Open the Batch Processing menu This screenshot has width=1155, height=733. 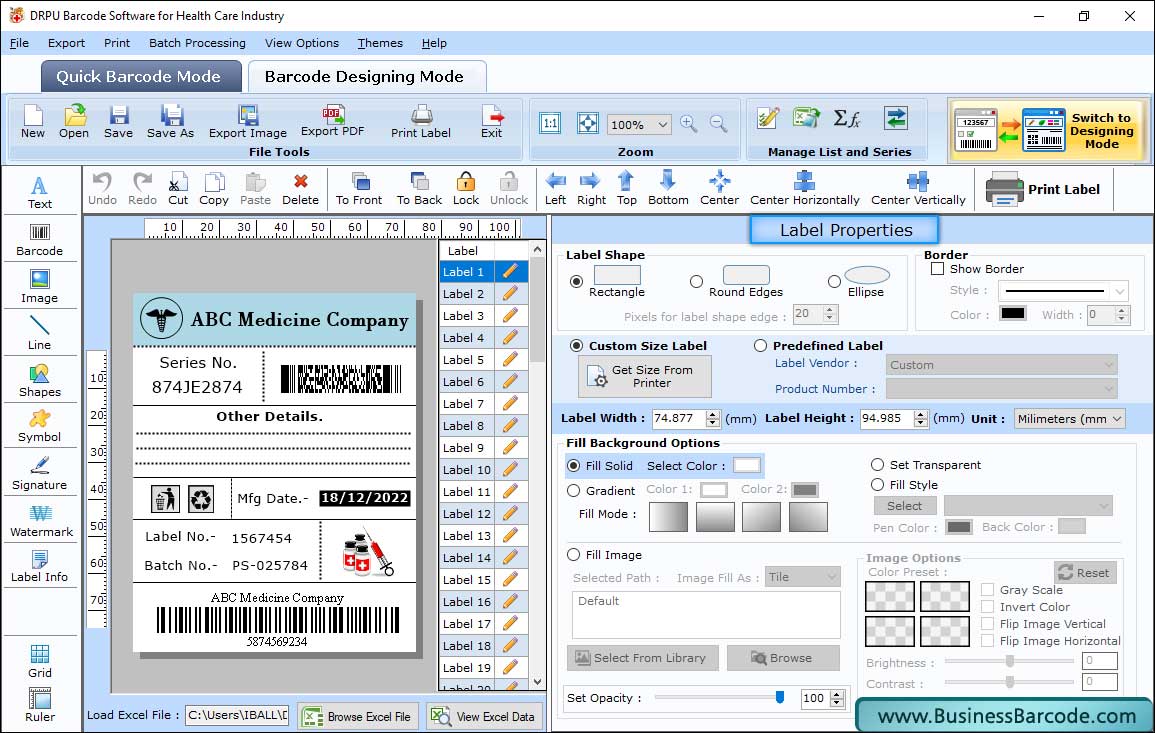(197, 43)
